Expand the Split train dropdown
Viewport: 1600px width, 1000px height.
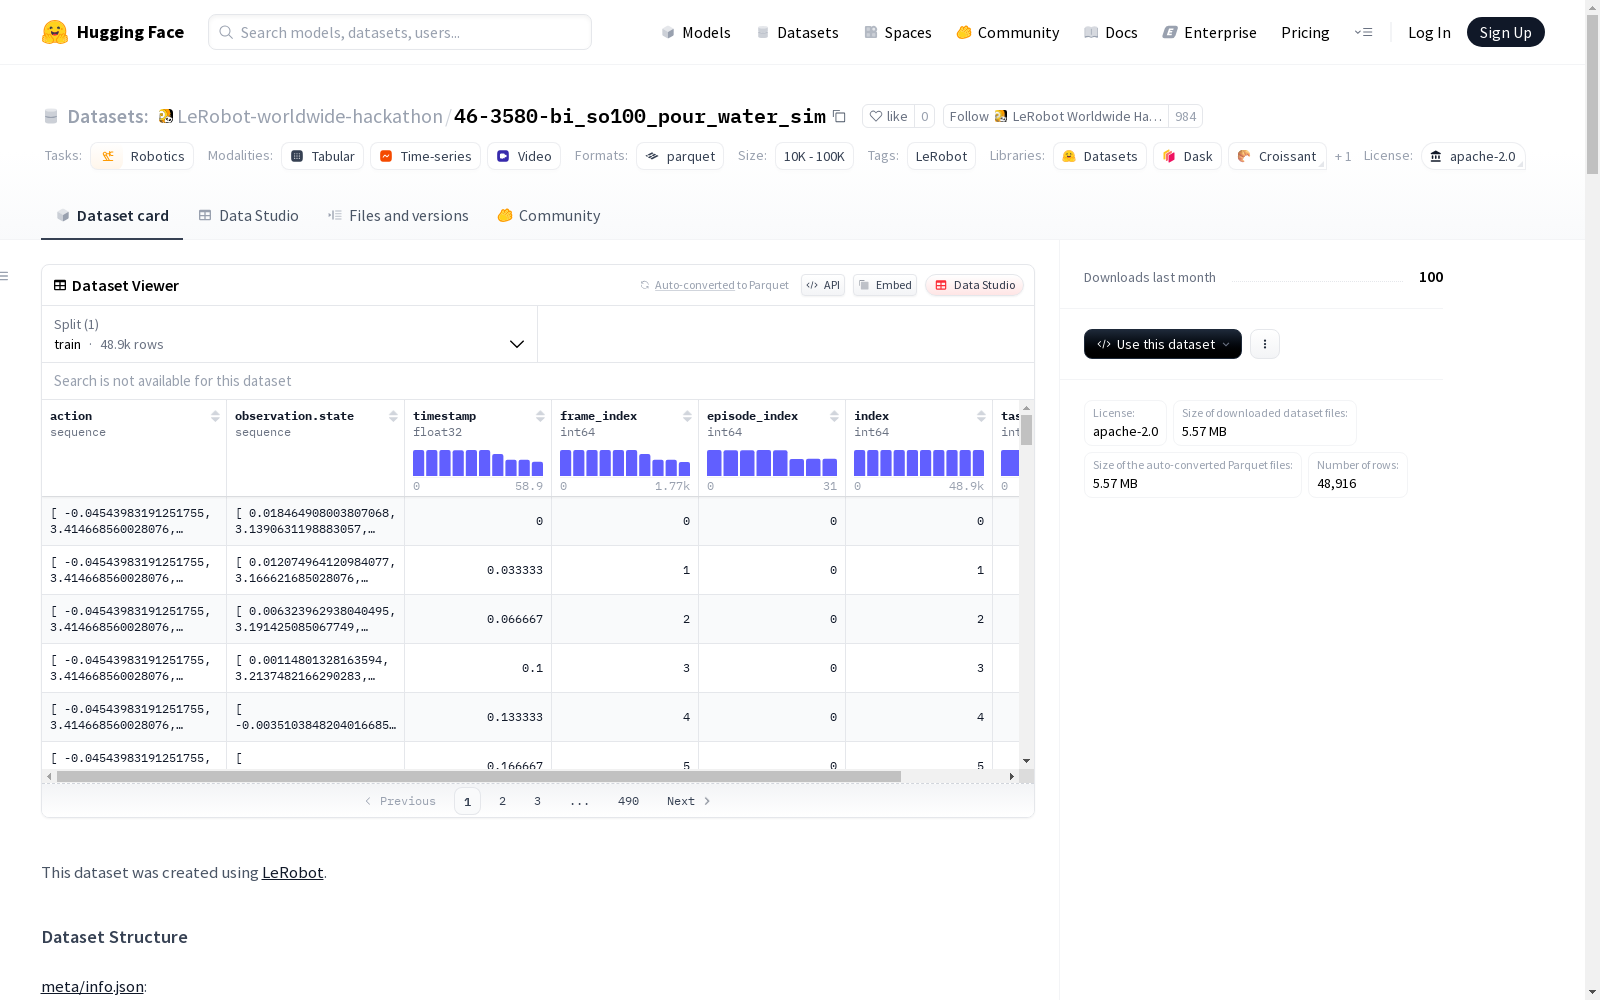[x=290, y=334]
